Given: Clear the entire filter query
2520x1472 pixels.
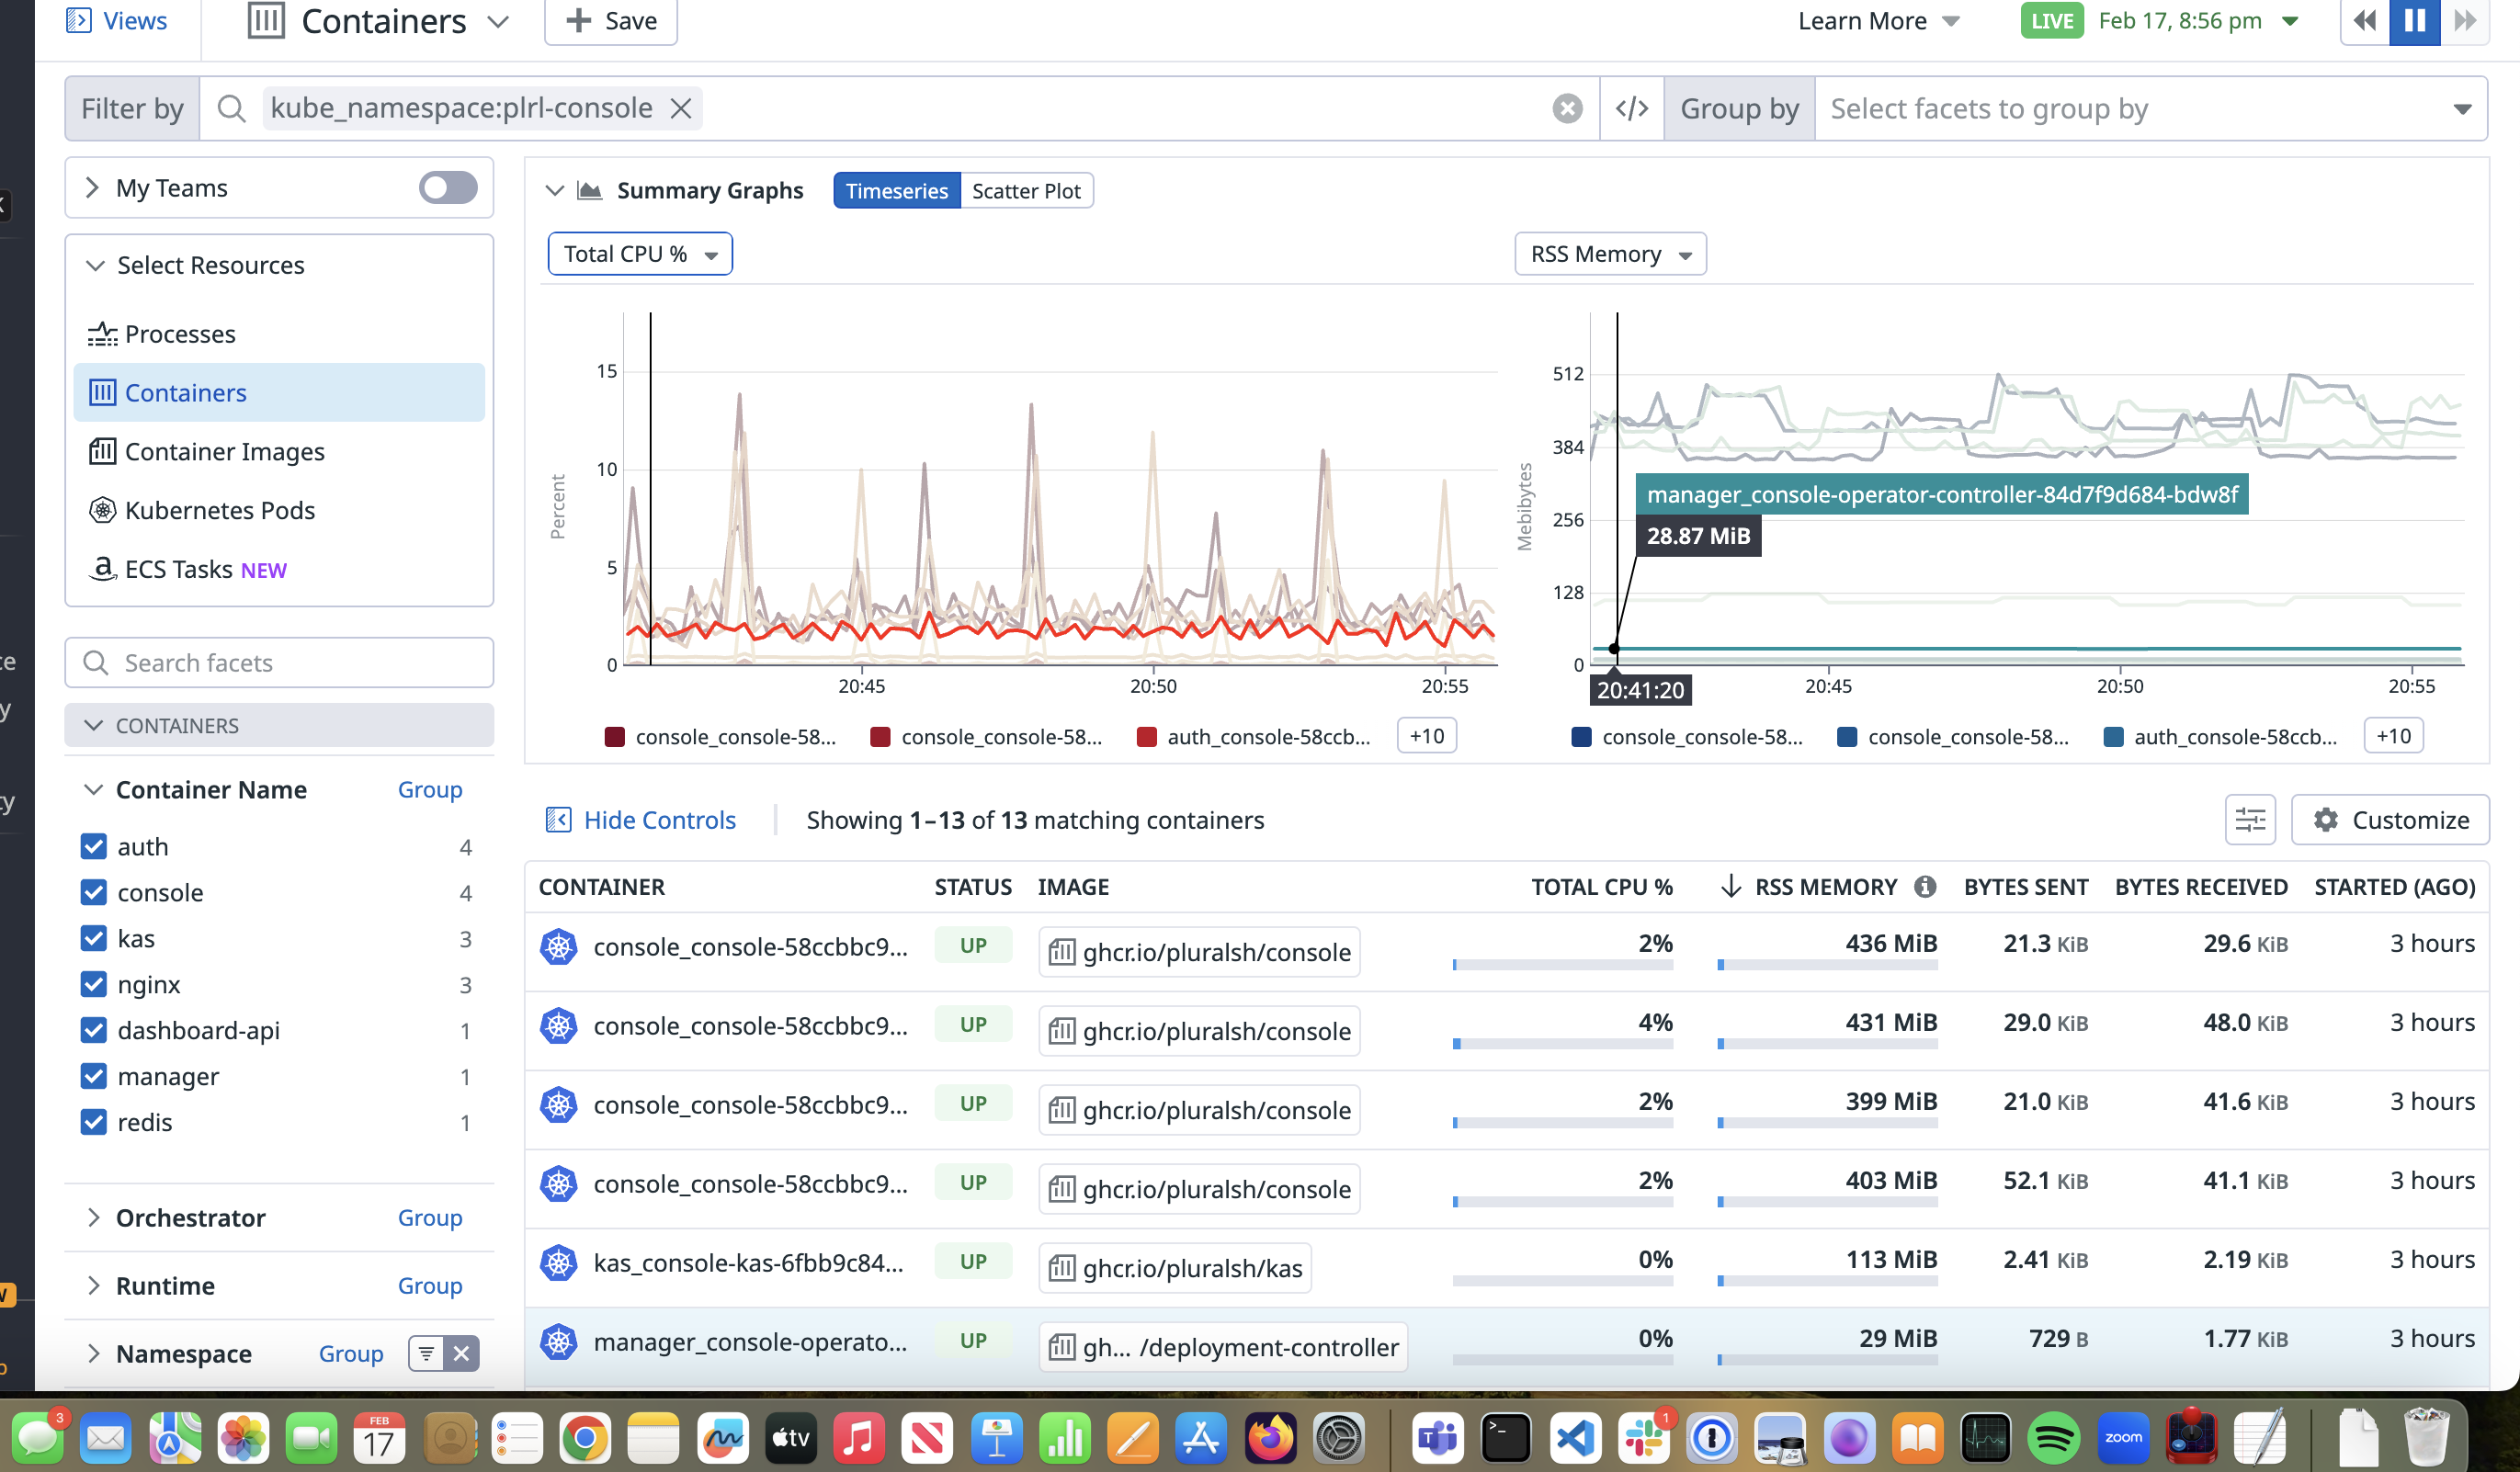Looking at the screenshot, I should tap(1567, 108).
